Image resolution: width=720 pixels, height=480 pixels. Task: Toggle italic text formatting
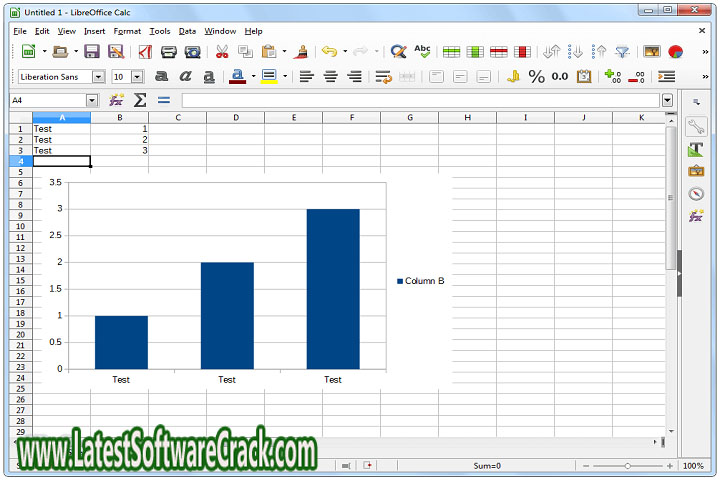click(185, 76)
